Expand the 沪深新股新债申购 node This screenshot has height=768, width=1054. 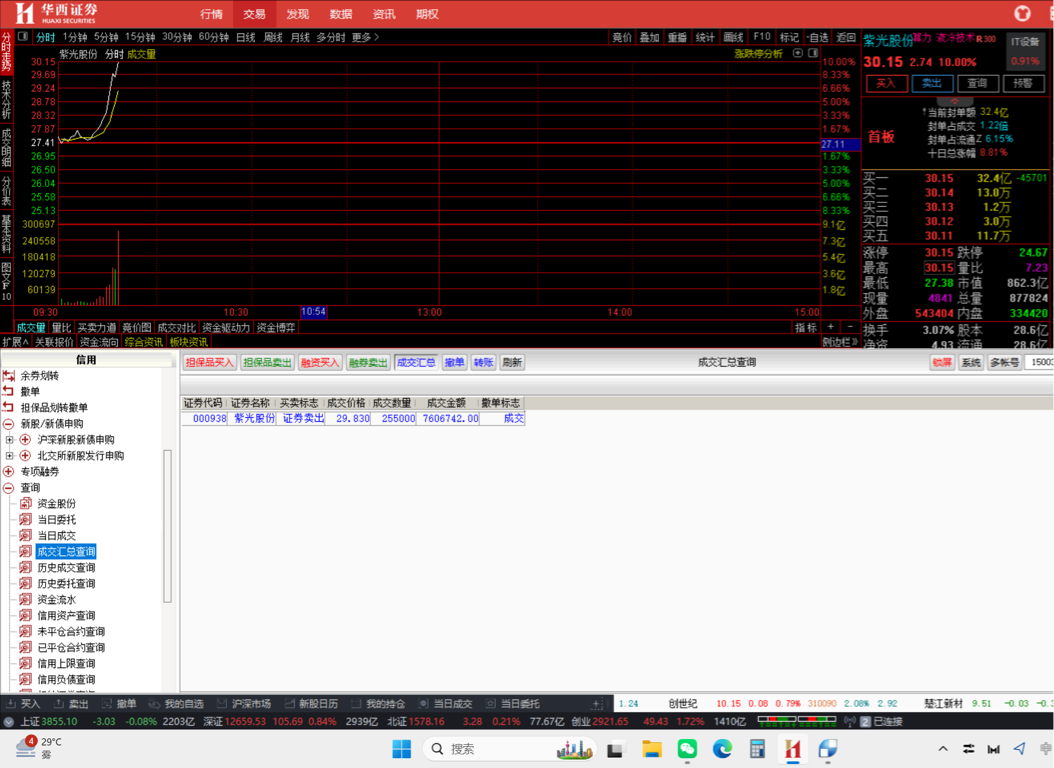click(x=9, y=439)
